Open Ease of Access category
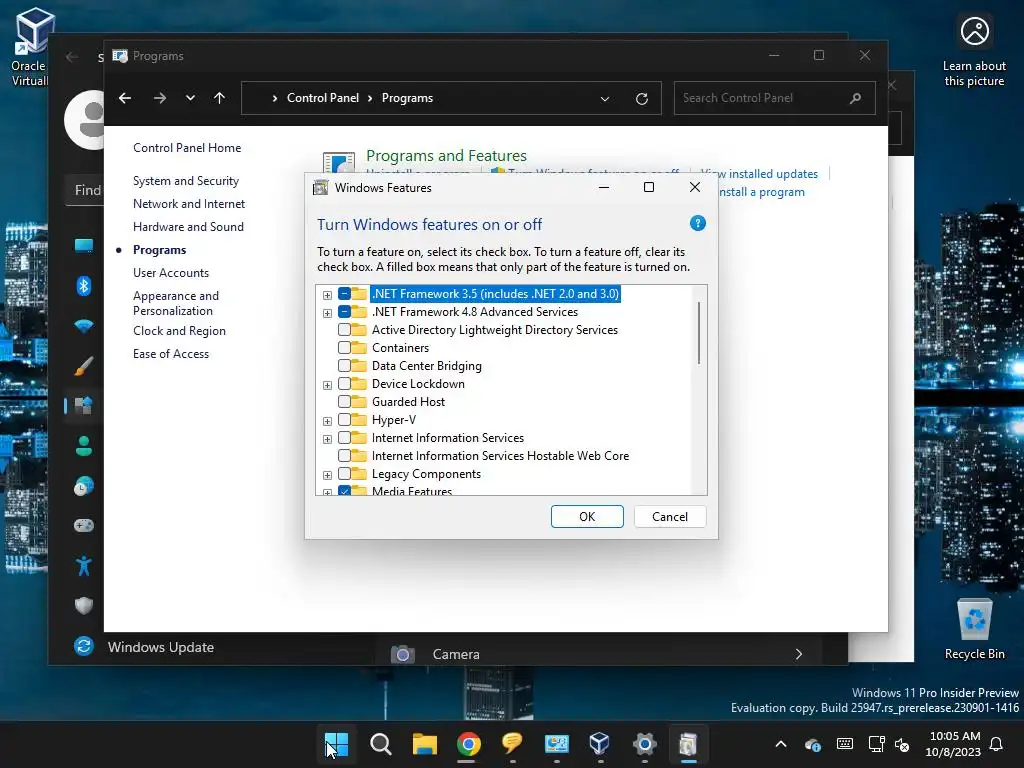Viewport: 1024px width, 768px height. click(x=170, y=353)
